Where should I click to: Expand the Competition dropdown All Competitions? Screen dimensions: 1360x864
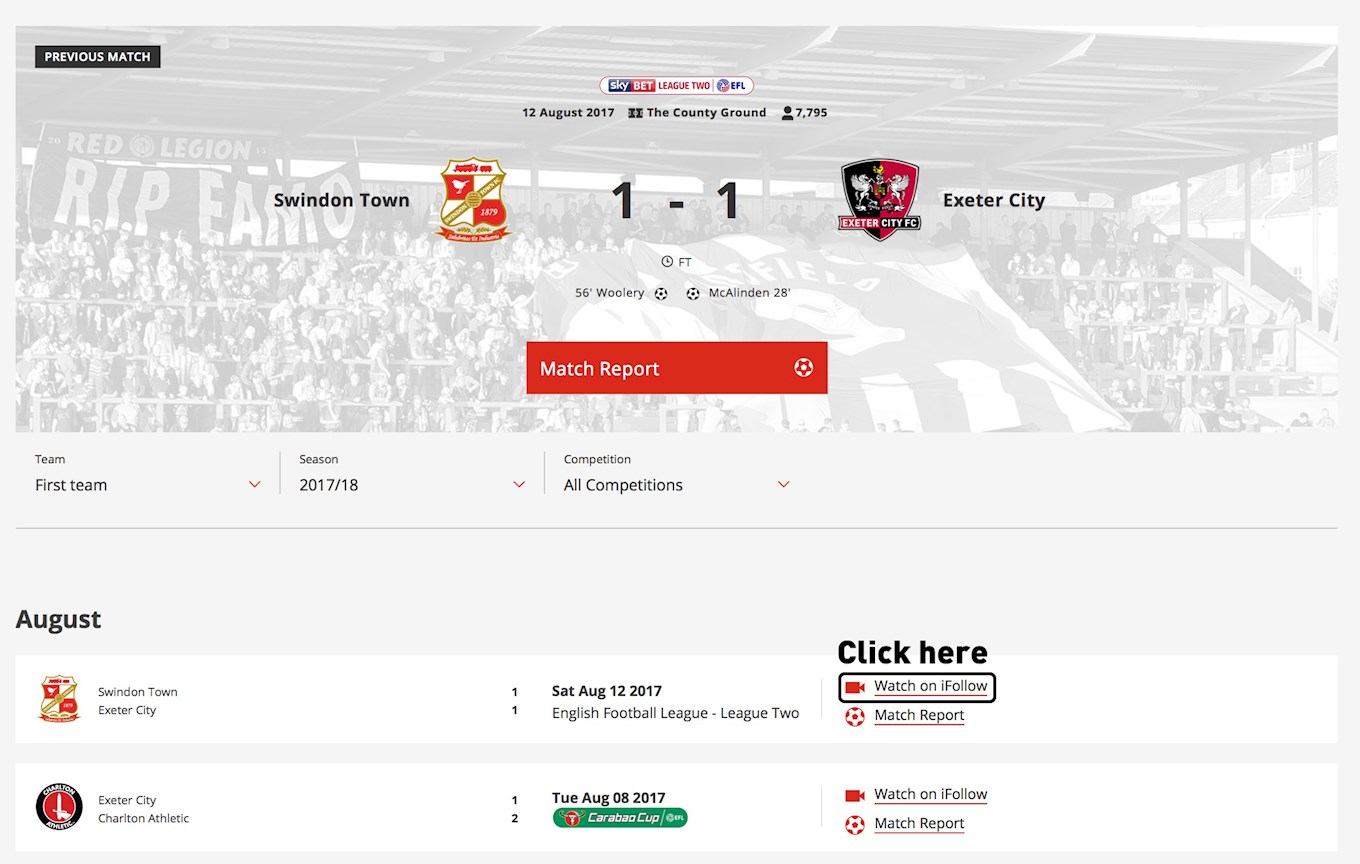click(677, 474)
